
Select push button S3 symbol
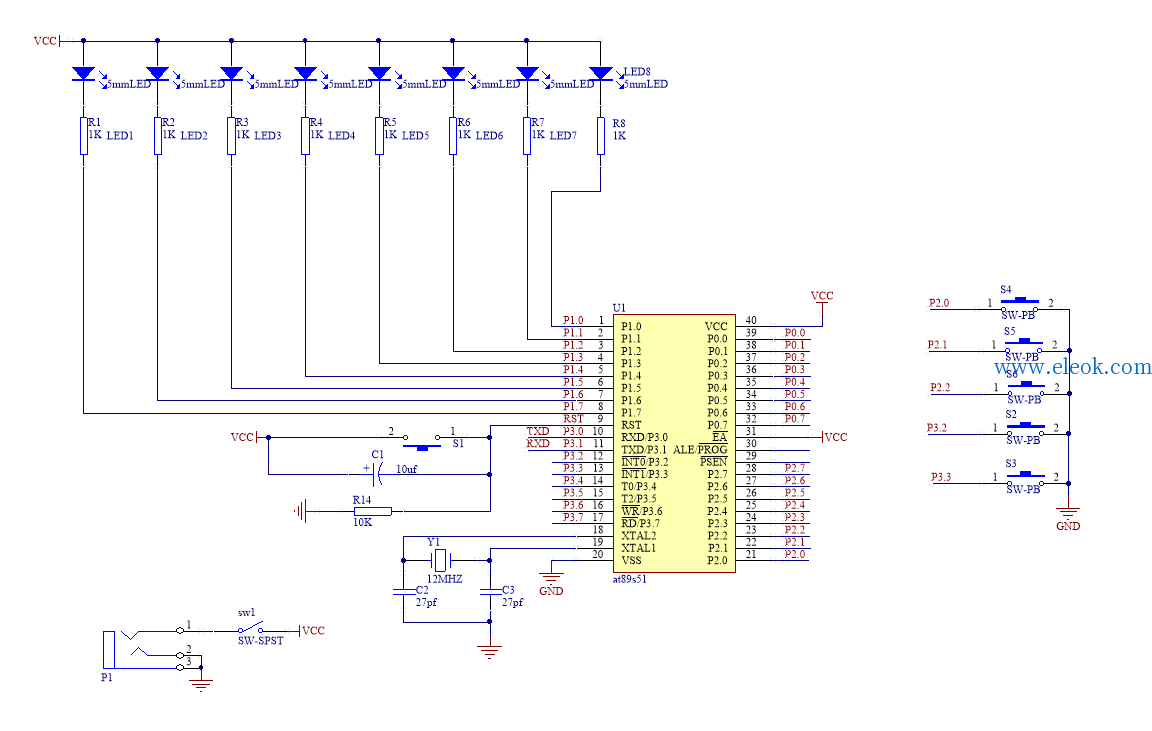tap(1026, 478)
